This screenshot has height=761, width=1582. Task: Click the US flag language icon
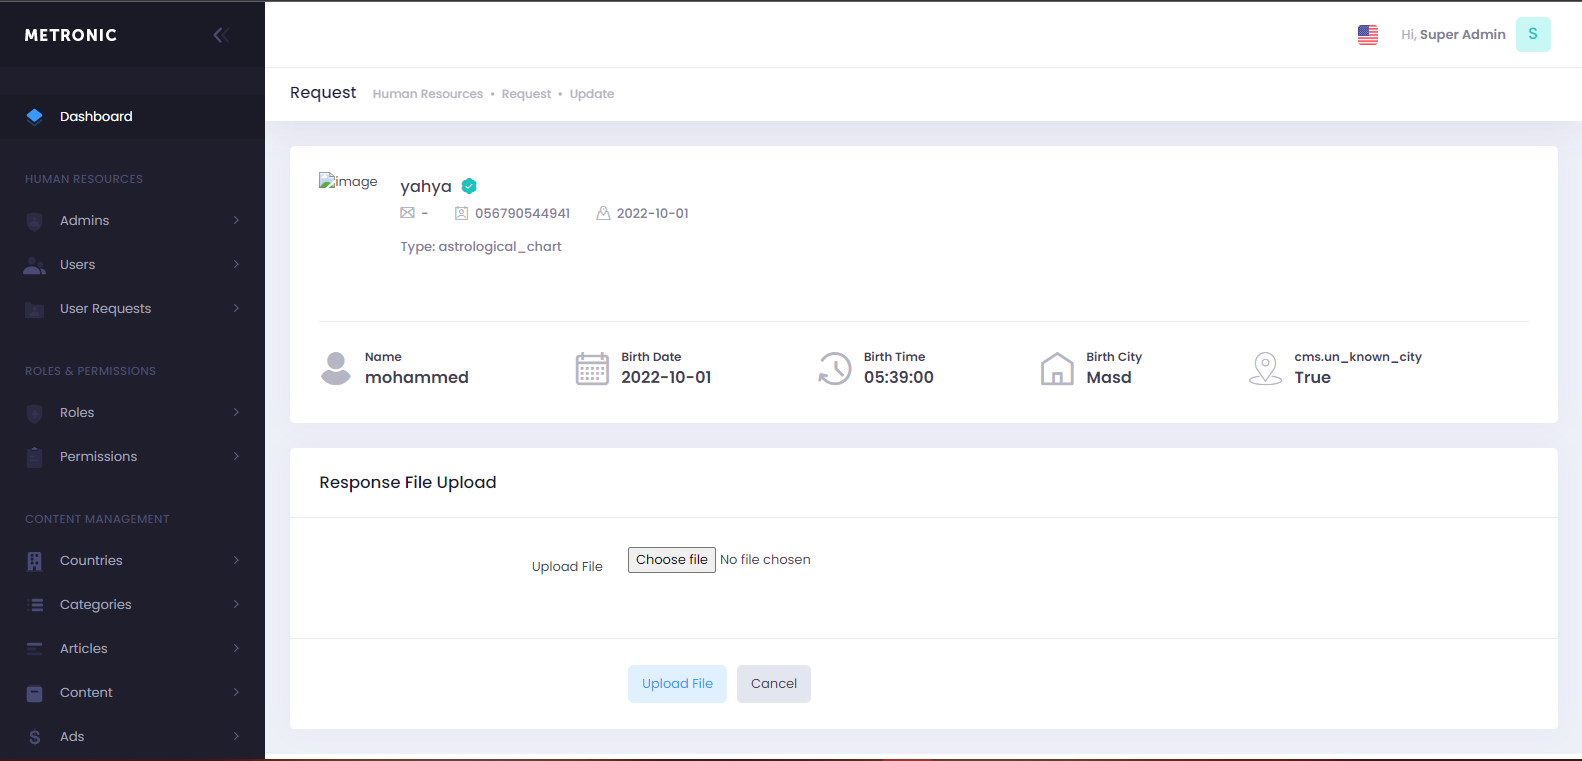point(1367,35)
